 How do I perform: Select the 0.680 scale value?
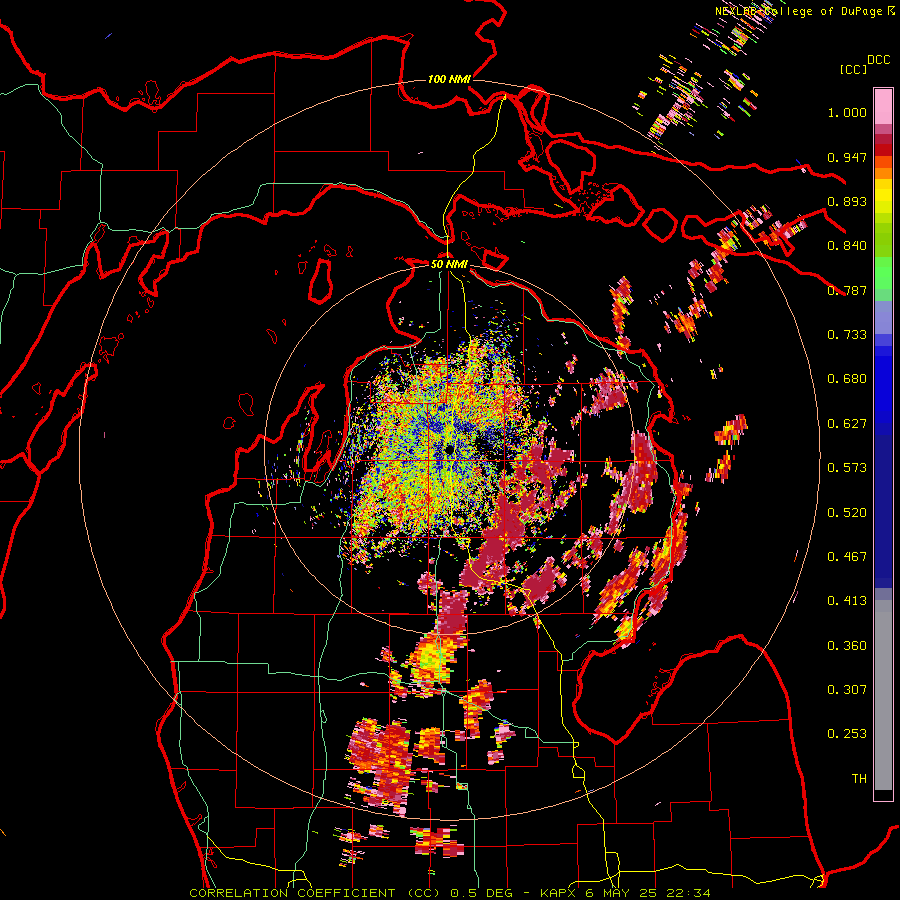pyautogui.click(x=847, y=379)
